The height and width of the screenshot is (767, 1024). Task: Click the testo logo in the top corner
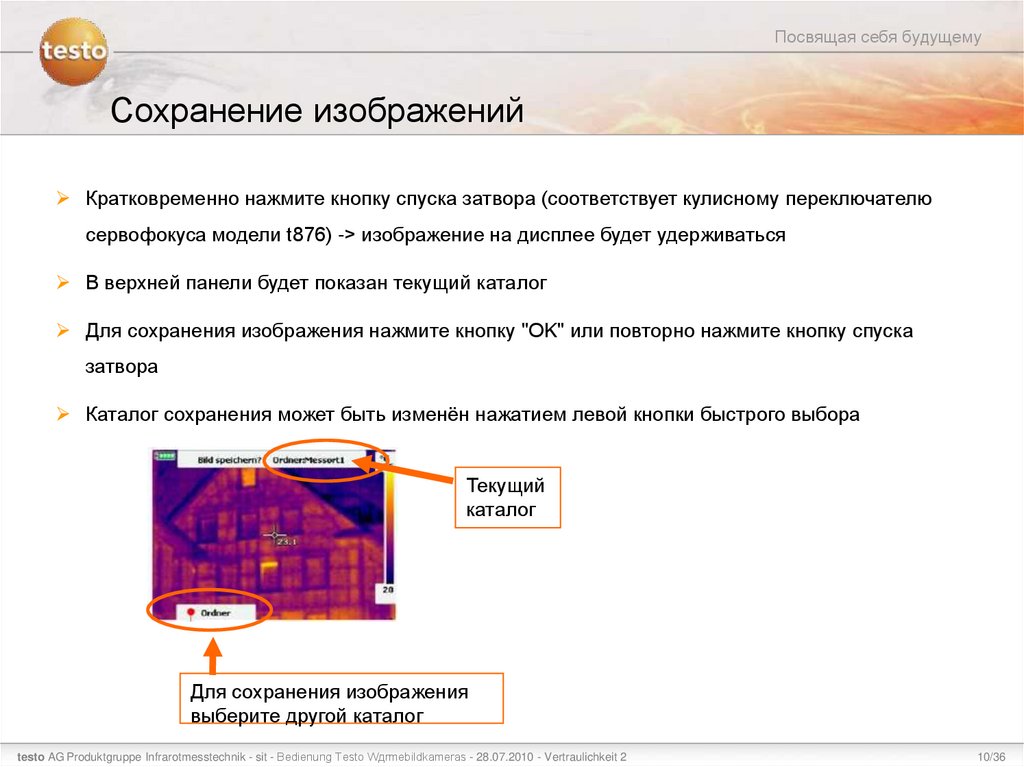pyautogui.click(x=74, y=52)
